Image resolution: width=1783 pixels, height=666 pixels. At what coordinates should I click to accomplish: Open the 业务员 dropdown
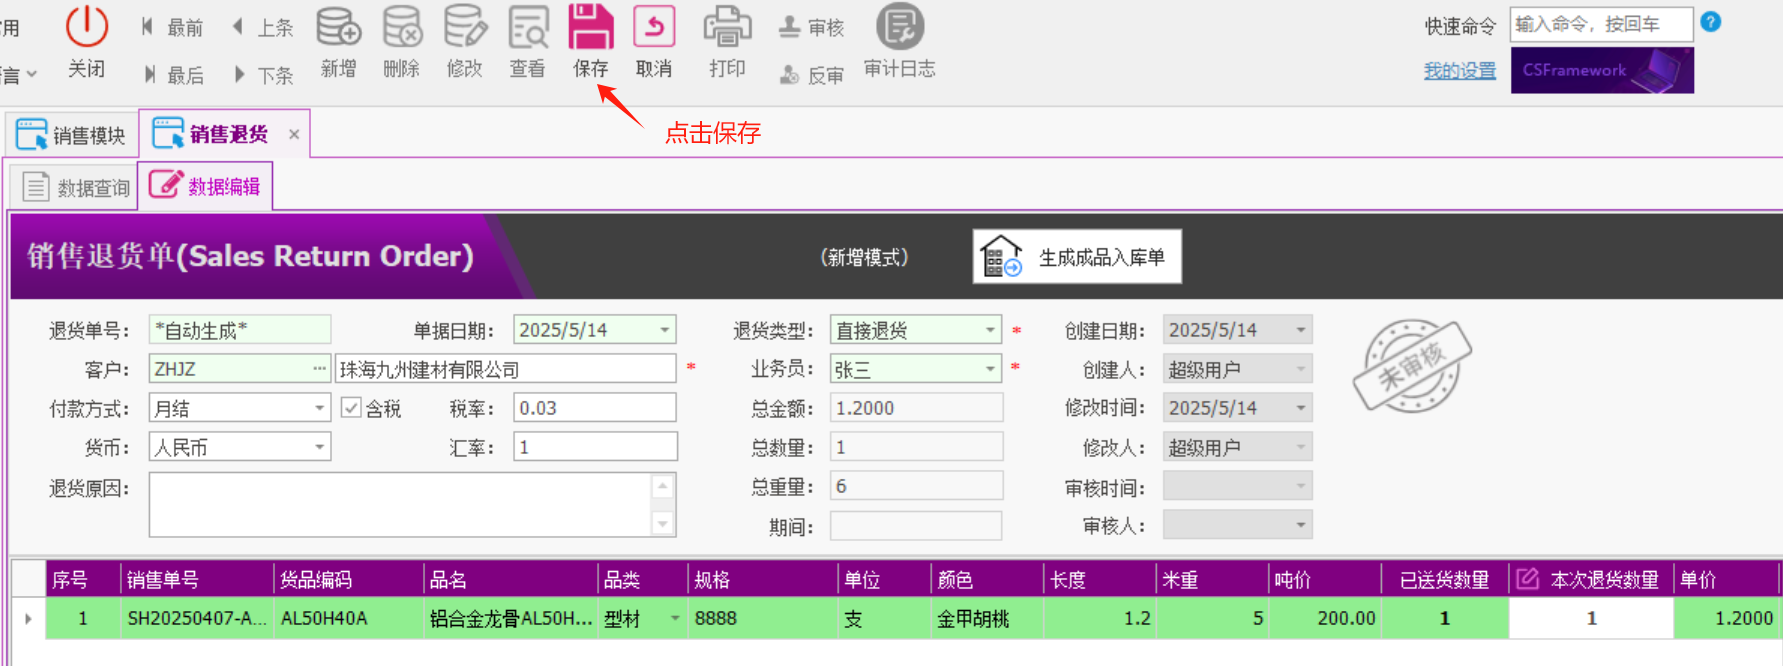pyautogui.click(x=990, y=369)
